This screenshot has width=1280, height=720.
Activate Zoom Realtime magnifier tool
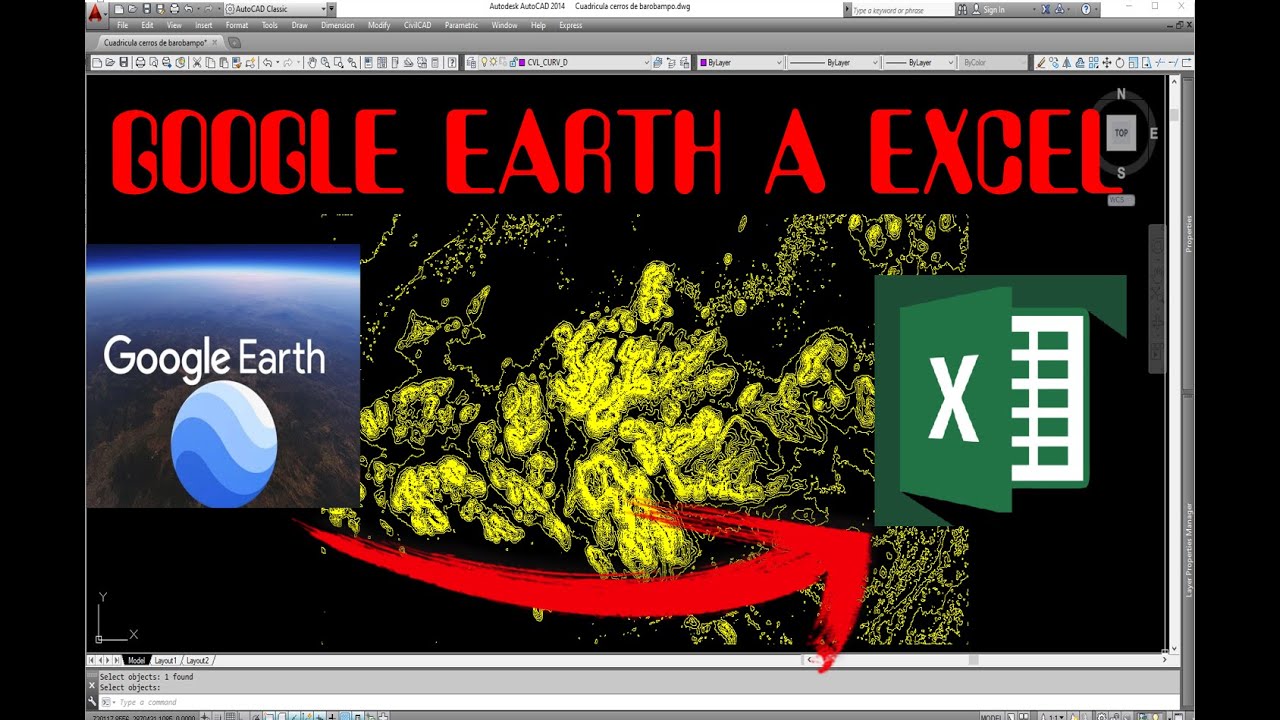325,62
